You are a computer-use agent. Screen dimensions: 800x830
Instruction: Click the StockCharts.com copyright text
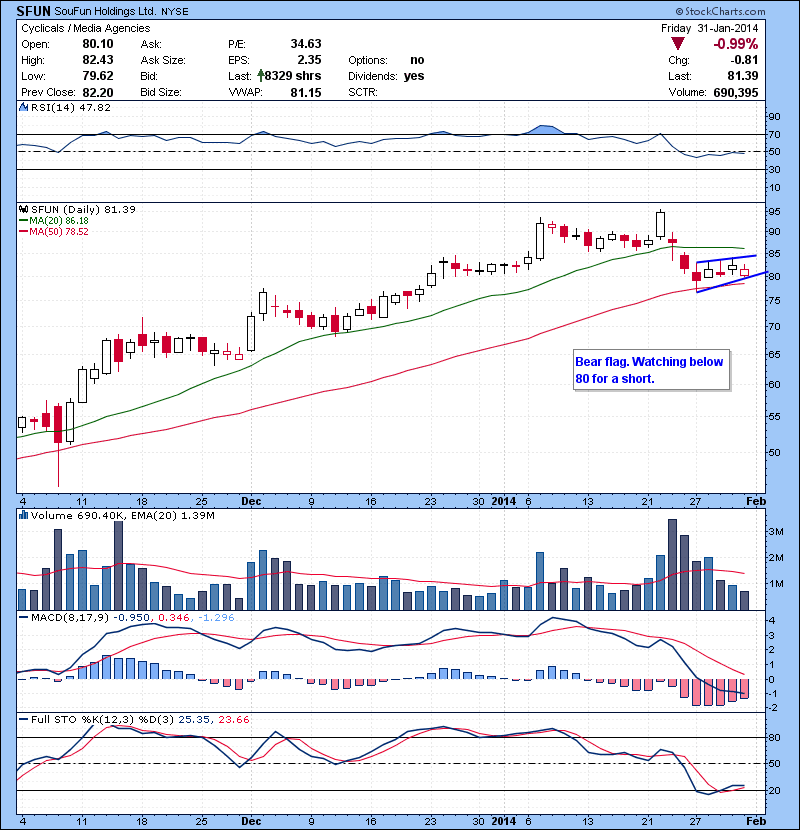pyautogui.click(x=720, y=11)
